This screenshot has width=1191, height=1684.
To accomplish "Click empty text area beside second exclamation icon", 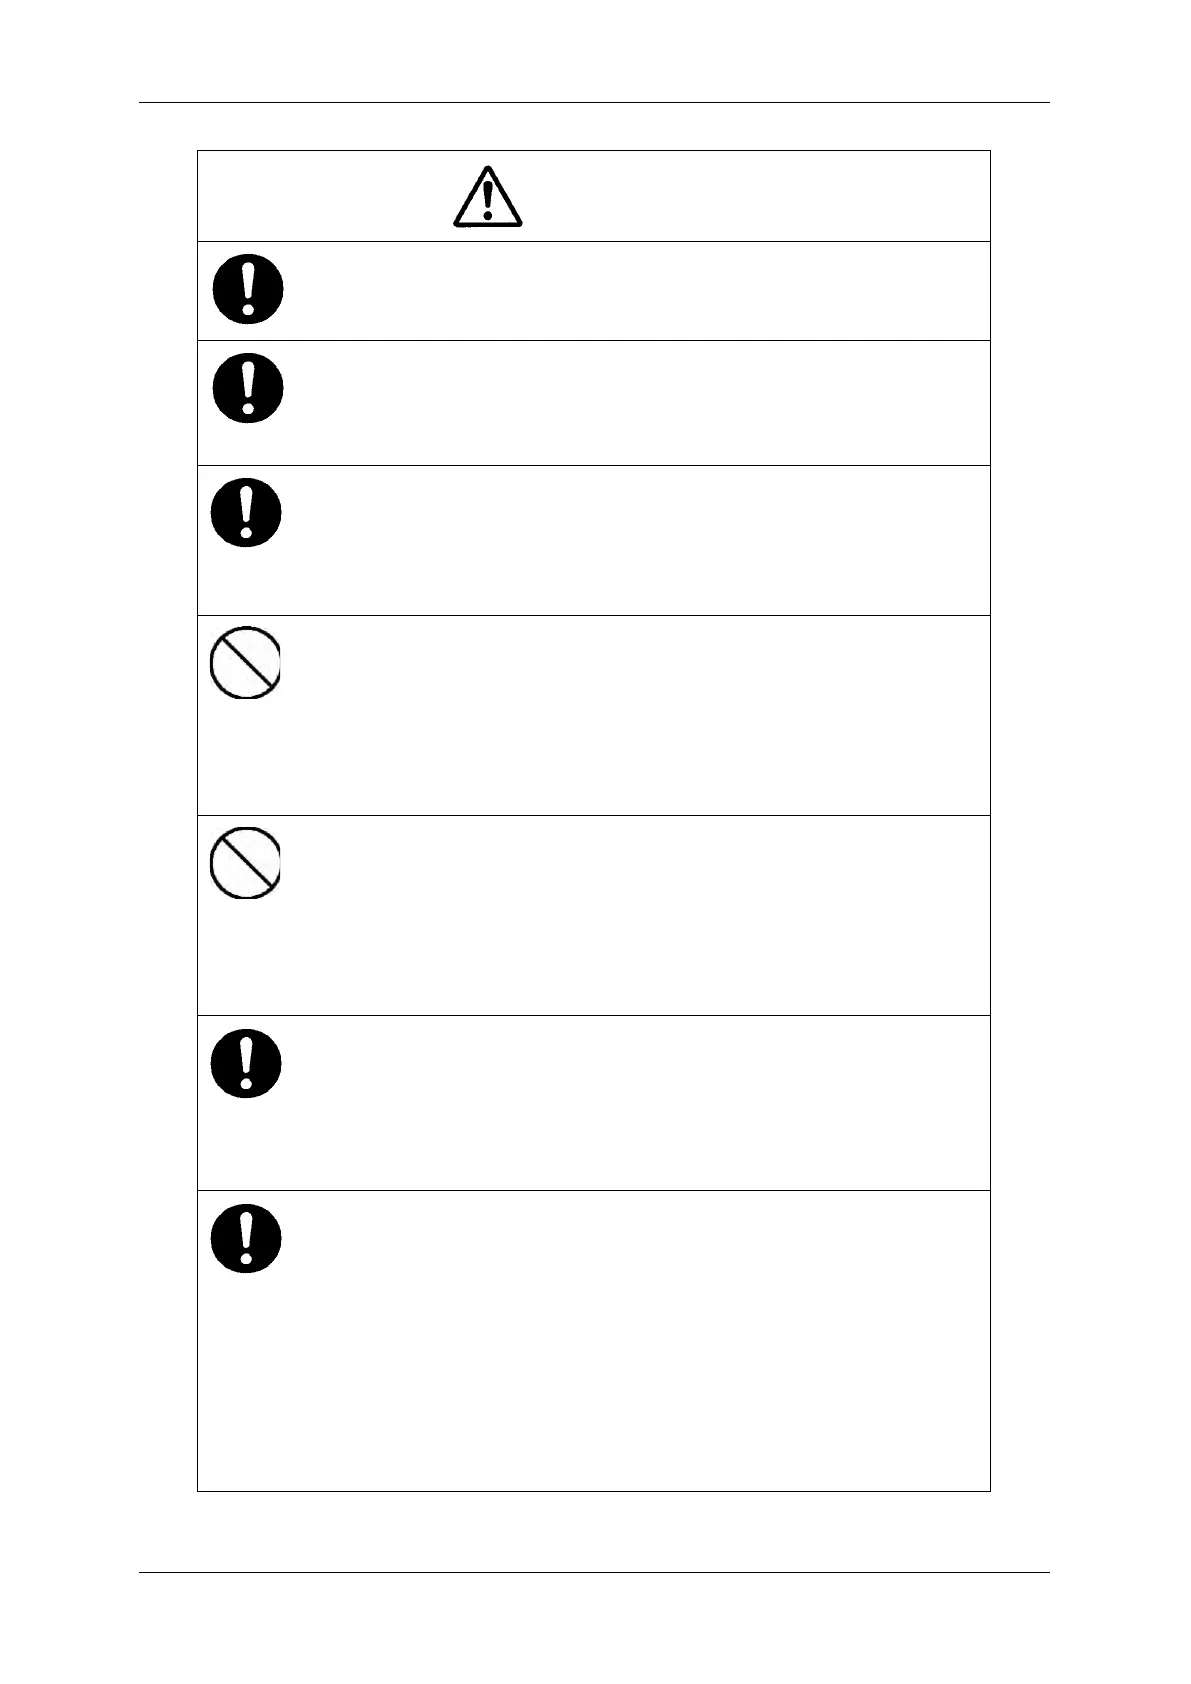I will 636,402.
